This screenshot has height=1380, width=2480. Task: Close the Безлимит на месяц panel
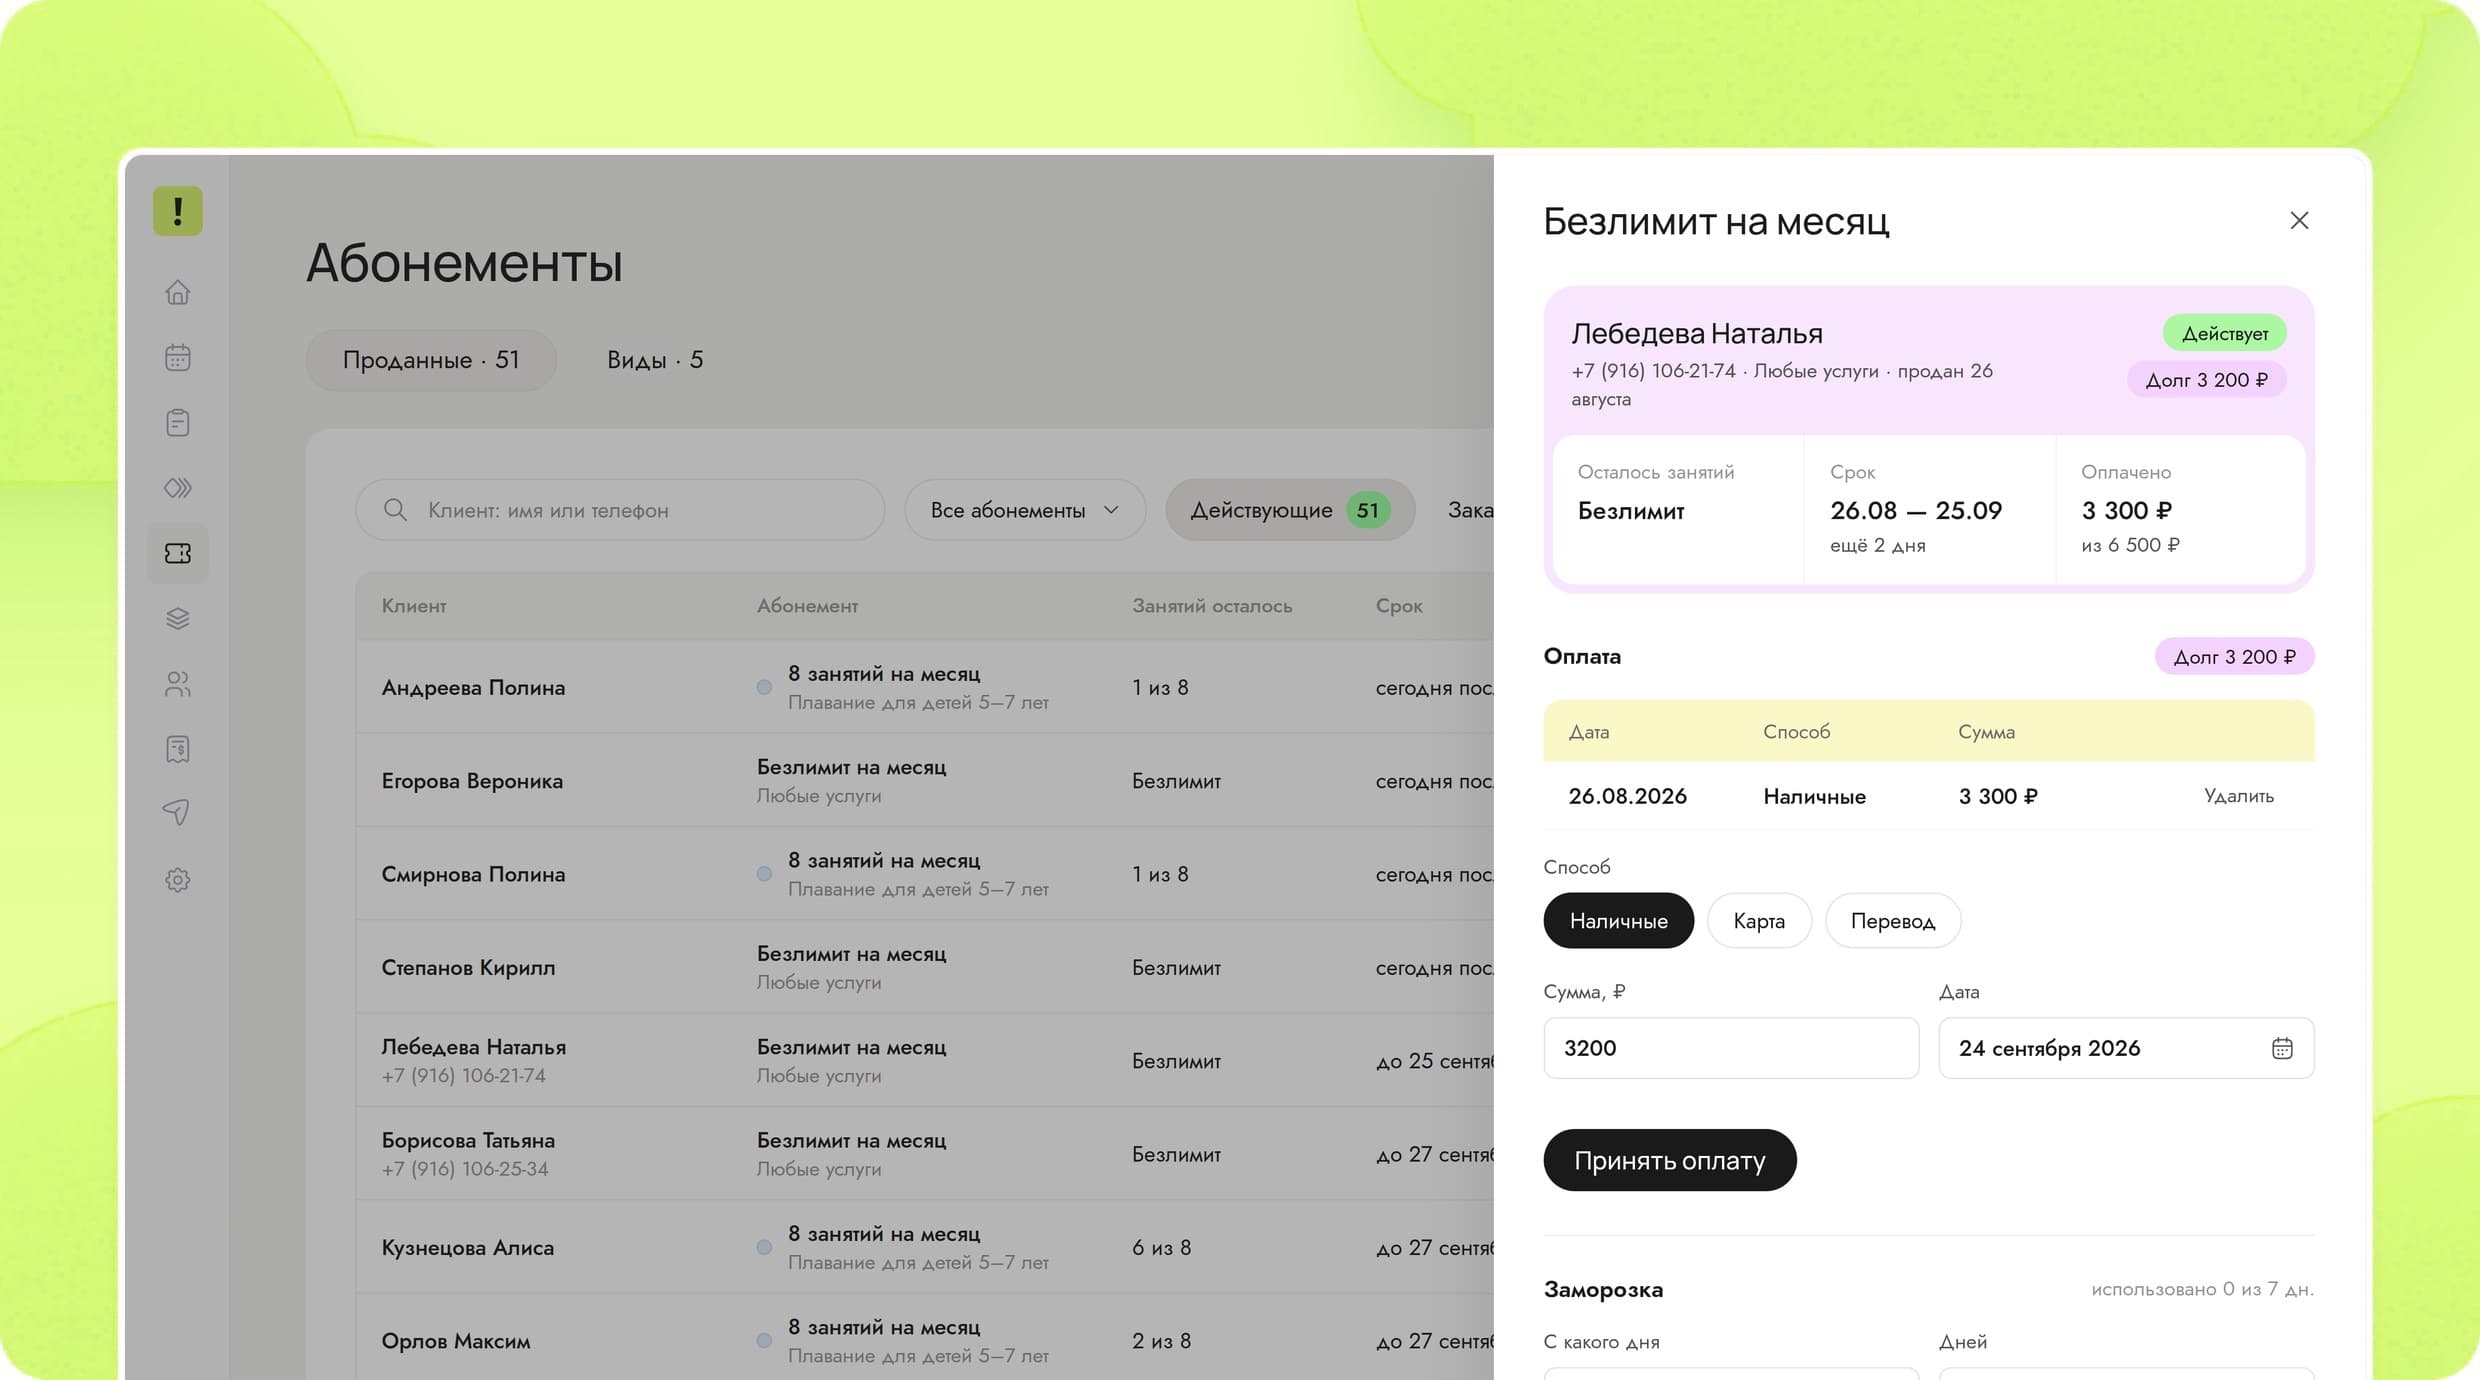point(2299,220)
